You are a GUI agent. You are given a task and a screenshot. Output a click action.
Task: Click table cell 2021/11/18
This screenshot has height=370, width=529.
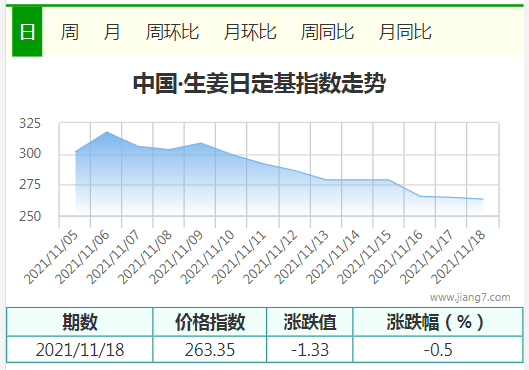coord(80,349)
